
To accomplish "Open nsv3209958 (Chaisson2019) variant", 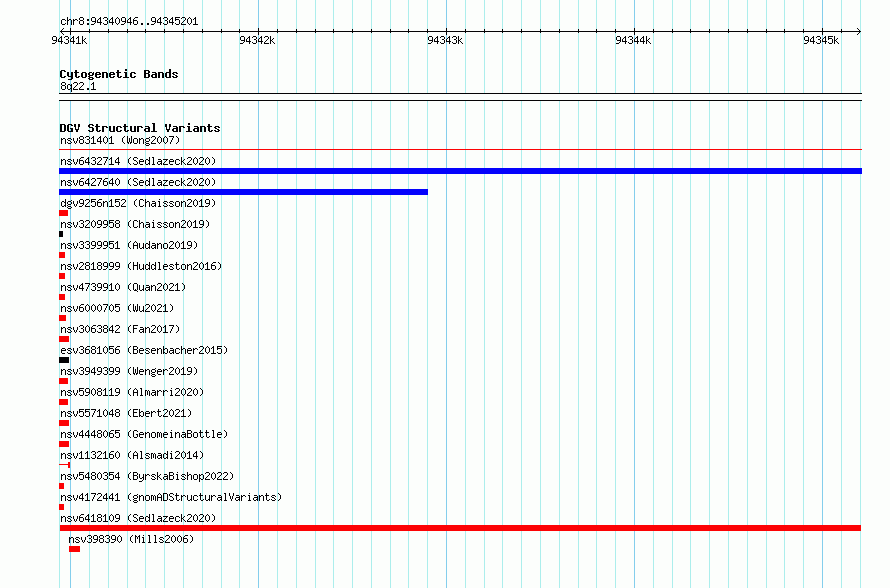I will 135,224.
